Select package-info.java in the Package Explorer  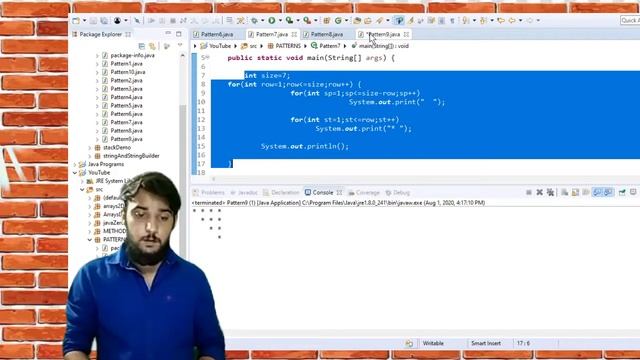point(132,55)
